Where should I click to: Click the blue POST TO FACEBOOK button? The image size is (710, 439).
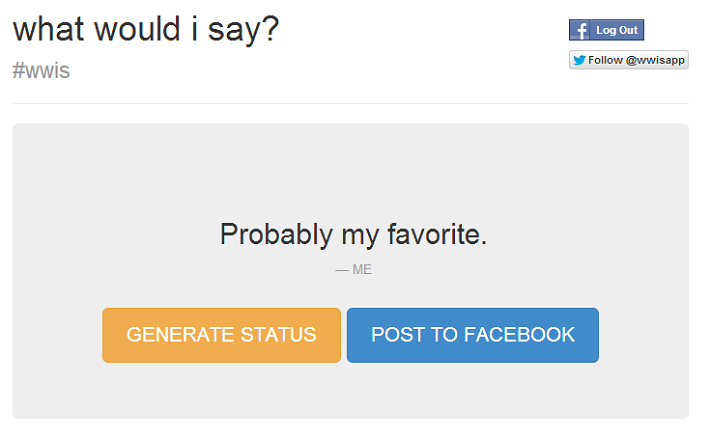[x=473, y=335]
